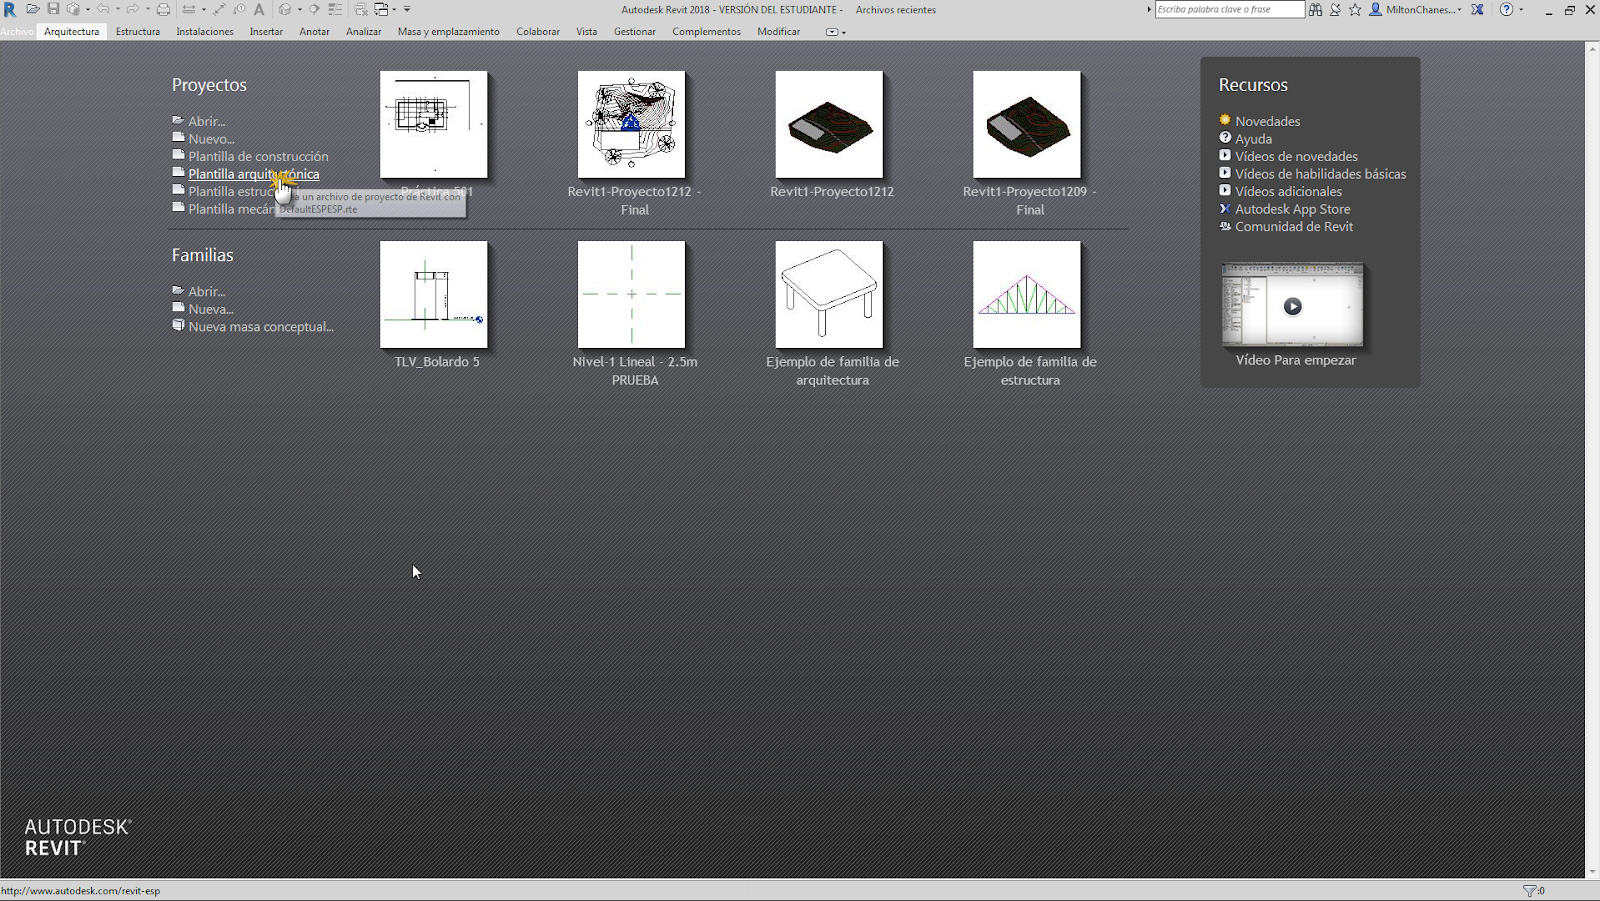The width and height of the screenshot is (1600, 901).
Task: Expand the 3D view dropdown arrow
Action: pos(300,9)
